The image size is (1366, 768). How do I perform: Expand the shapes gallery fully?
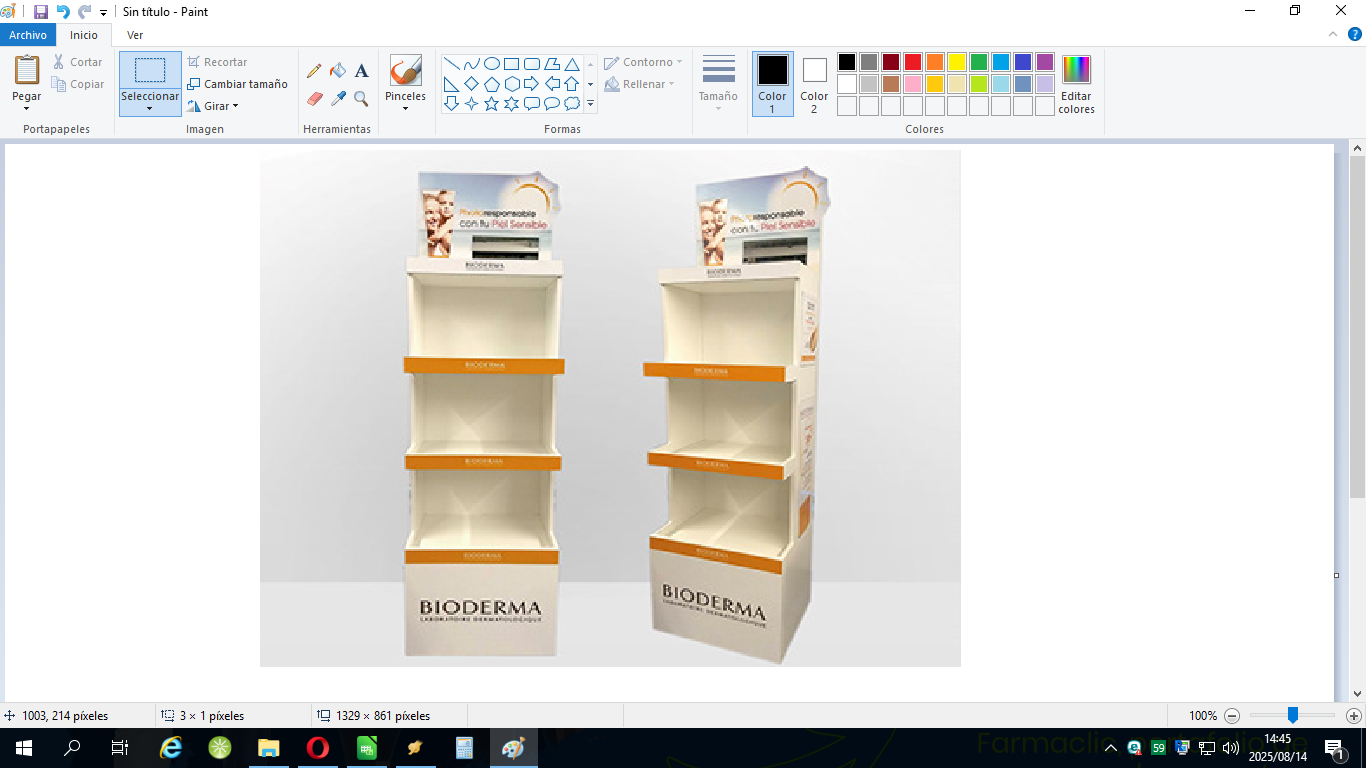click(x=590, y=104)
